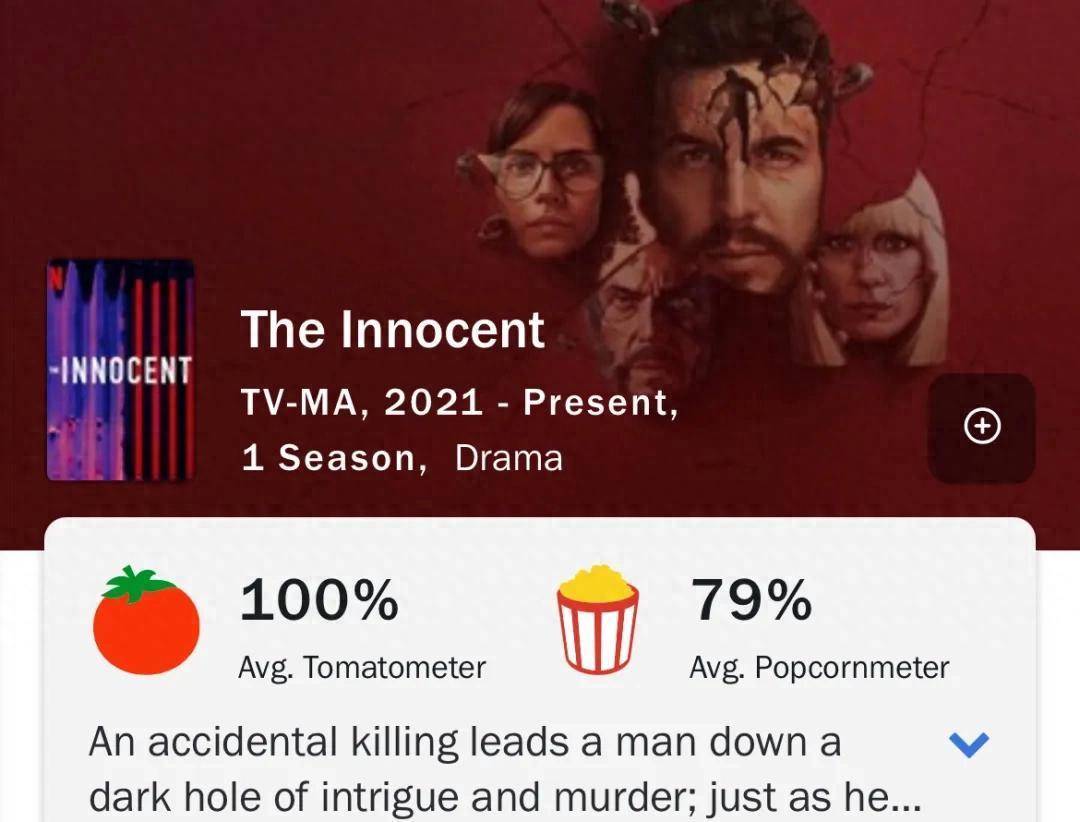Open The Innocent poster thumbnail
1080x822 pixels.
pyautogui.click(x=121, y=369)
